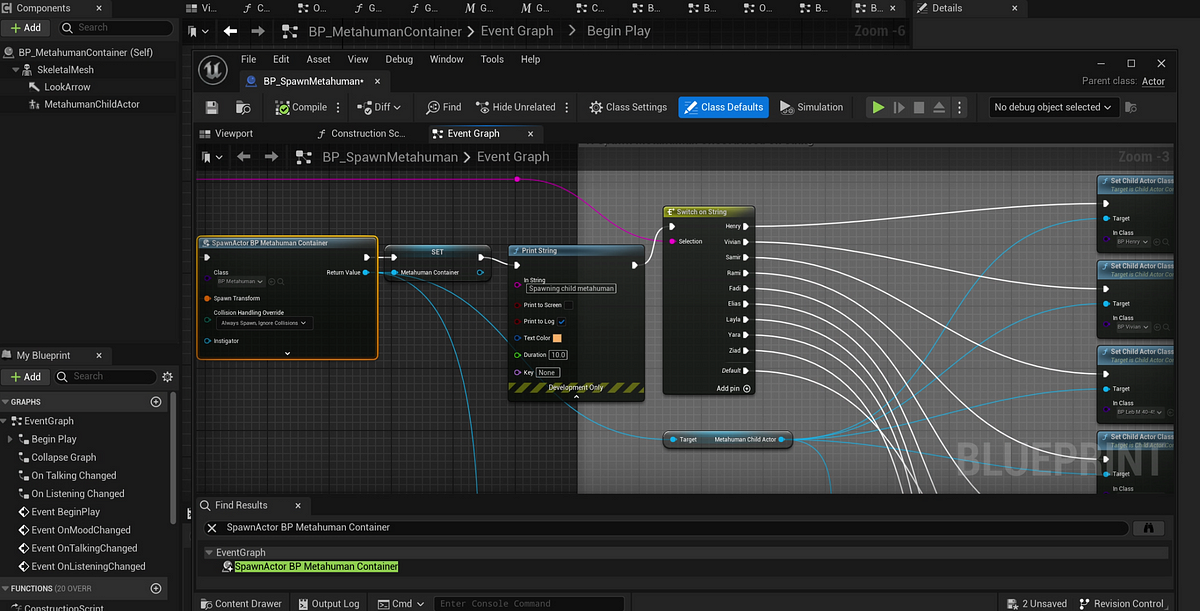Screen dimensions: 1200x611
Task: Uncheck Print to Log on the Print String node
Action: coord(562,322)
